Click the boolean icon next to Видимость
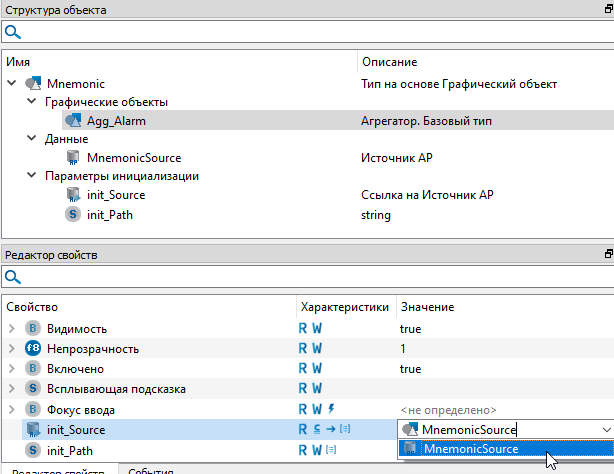 pos(31,329)
